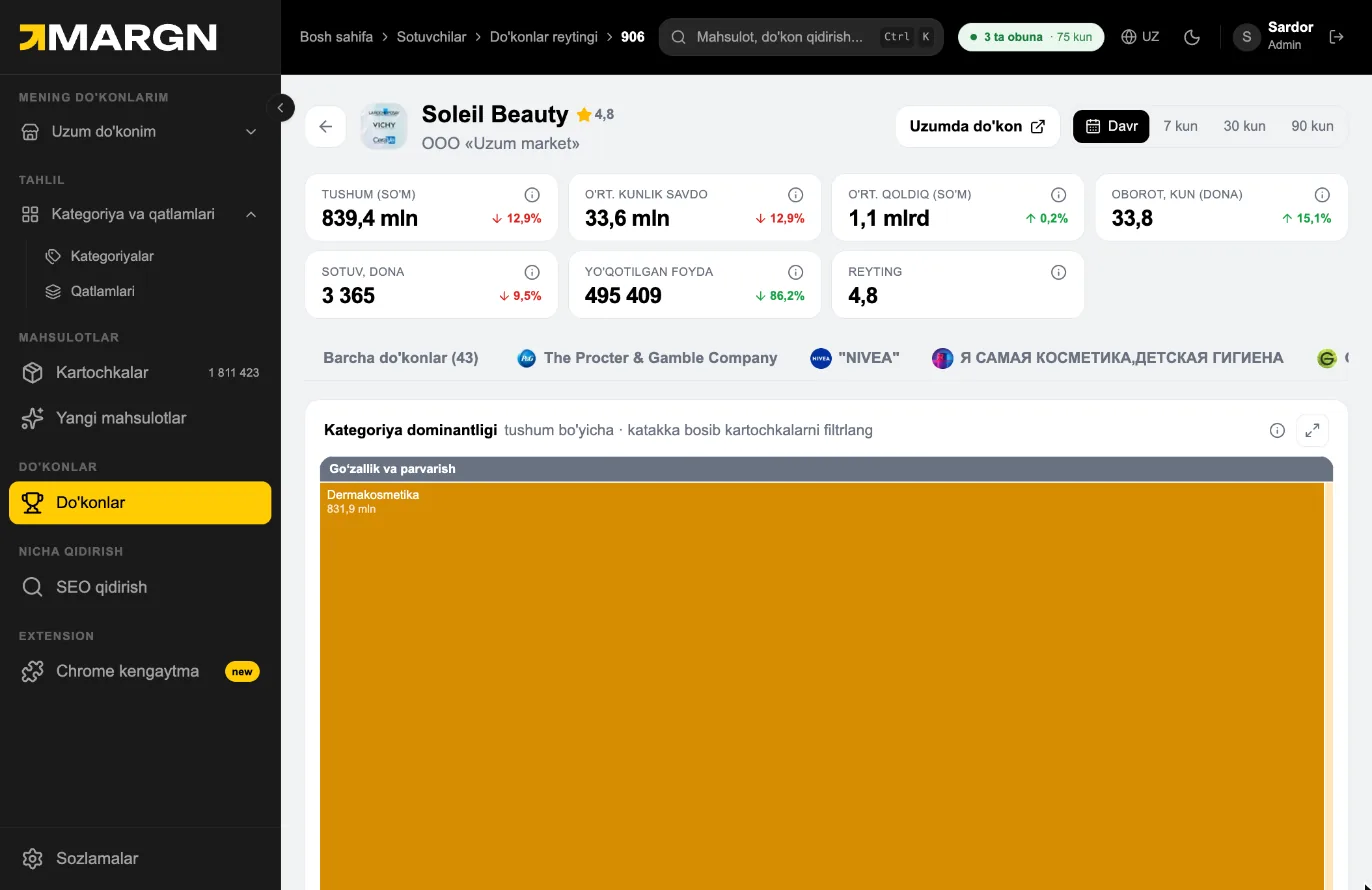Click the Dermakosmetika treemap cell
Image resolution: width=1372 pixels, height=890 pixels.
[822, 685]
